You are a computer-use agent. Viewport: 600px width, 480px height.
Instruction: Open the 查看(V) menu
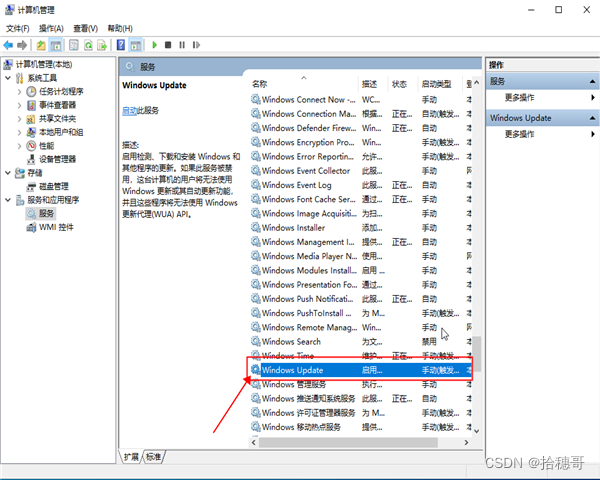tap(85, 28)
